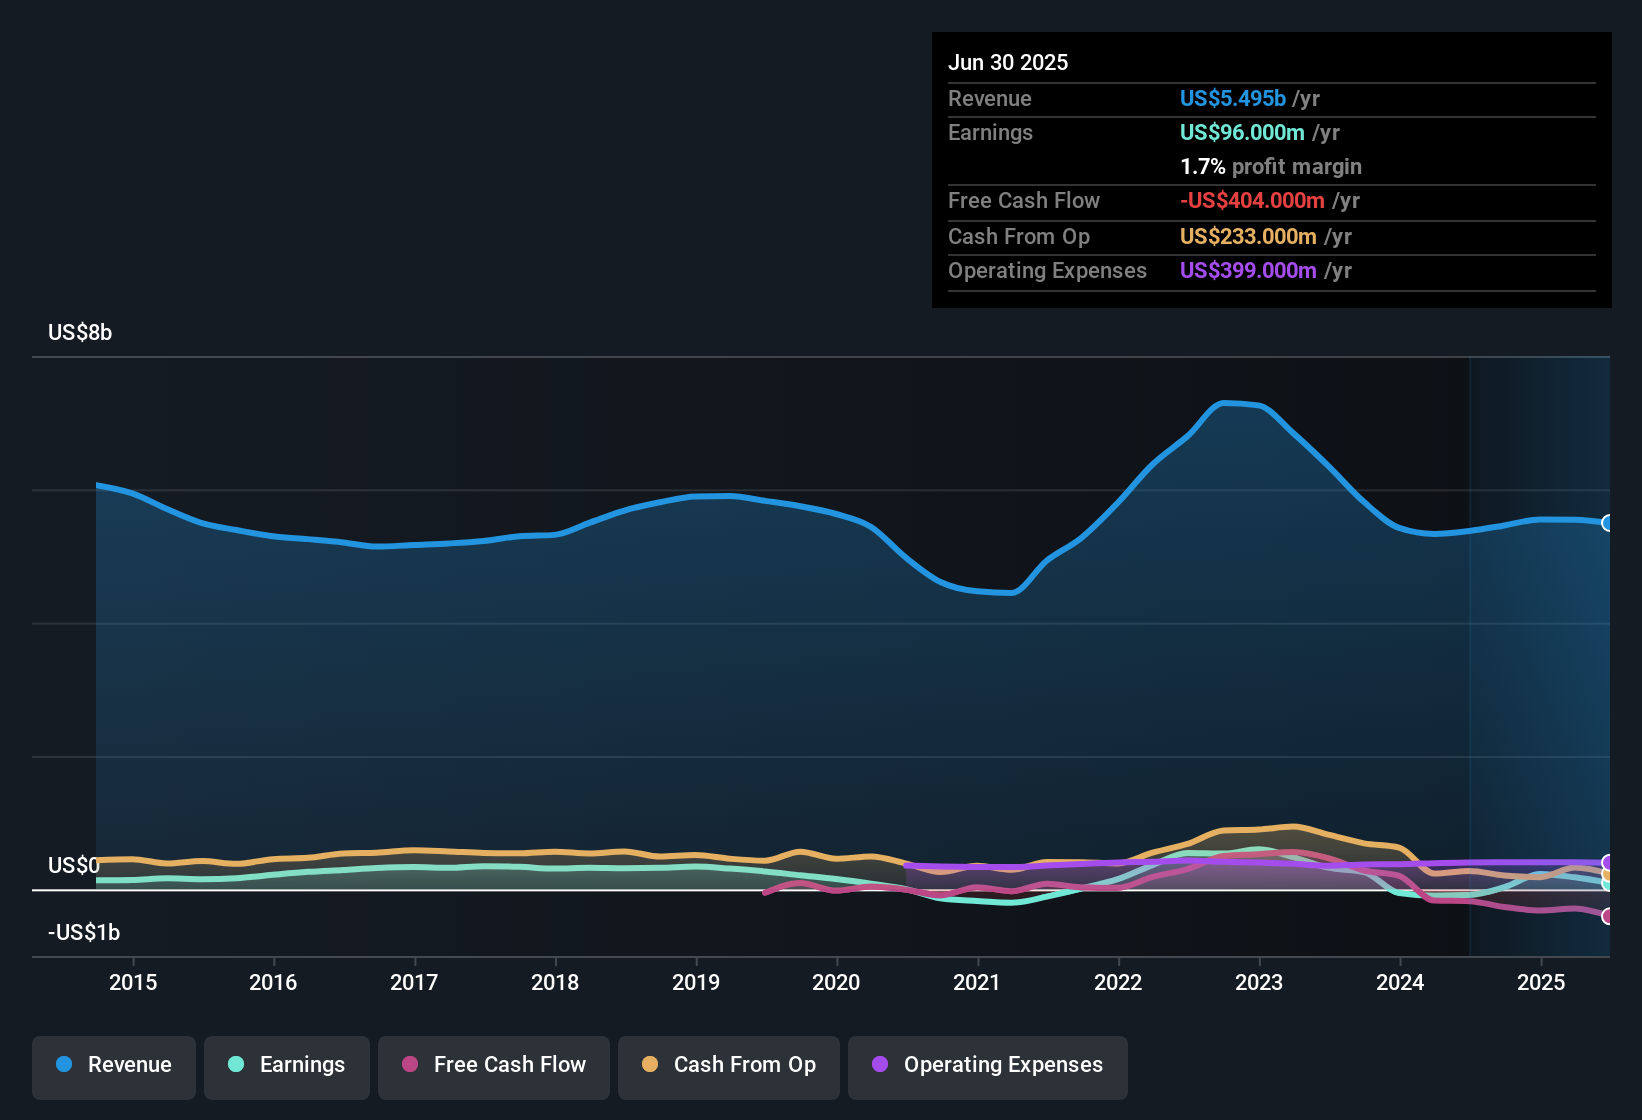Click the purple Operating Expenses legend dot

[x=880, y=1064]
